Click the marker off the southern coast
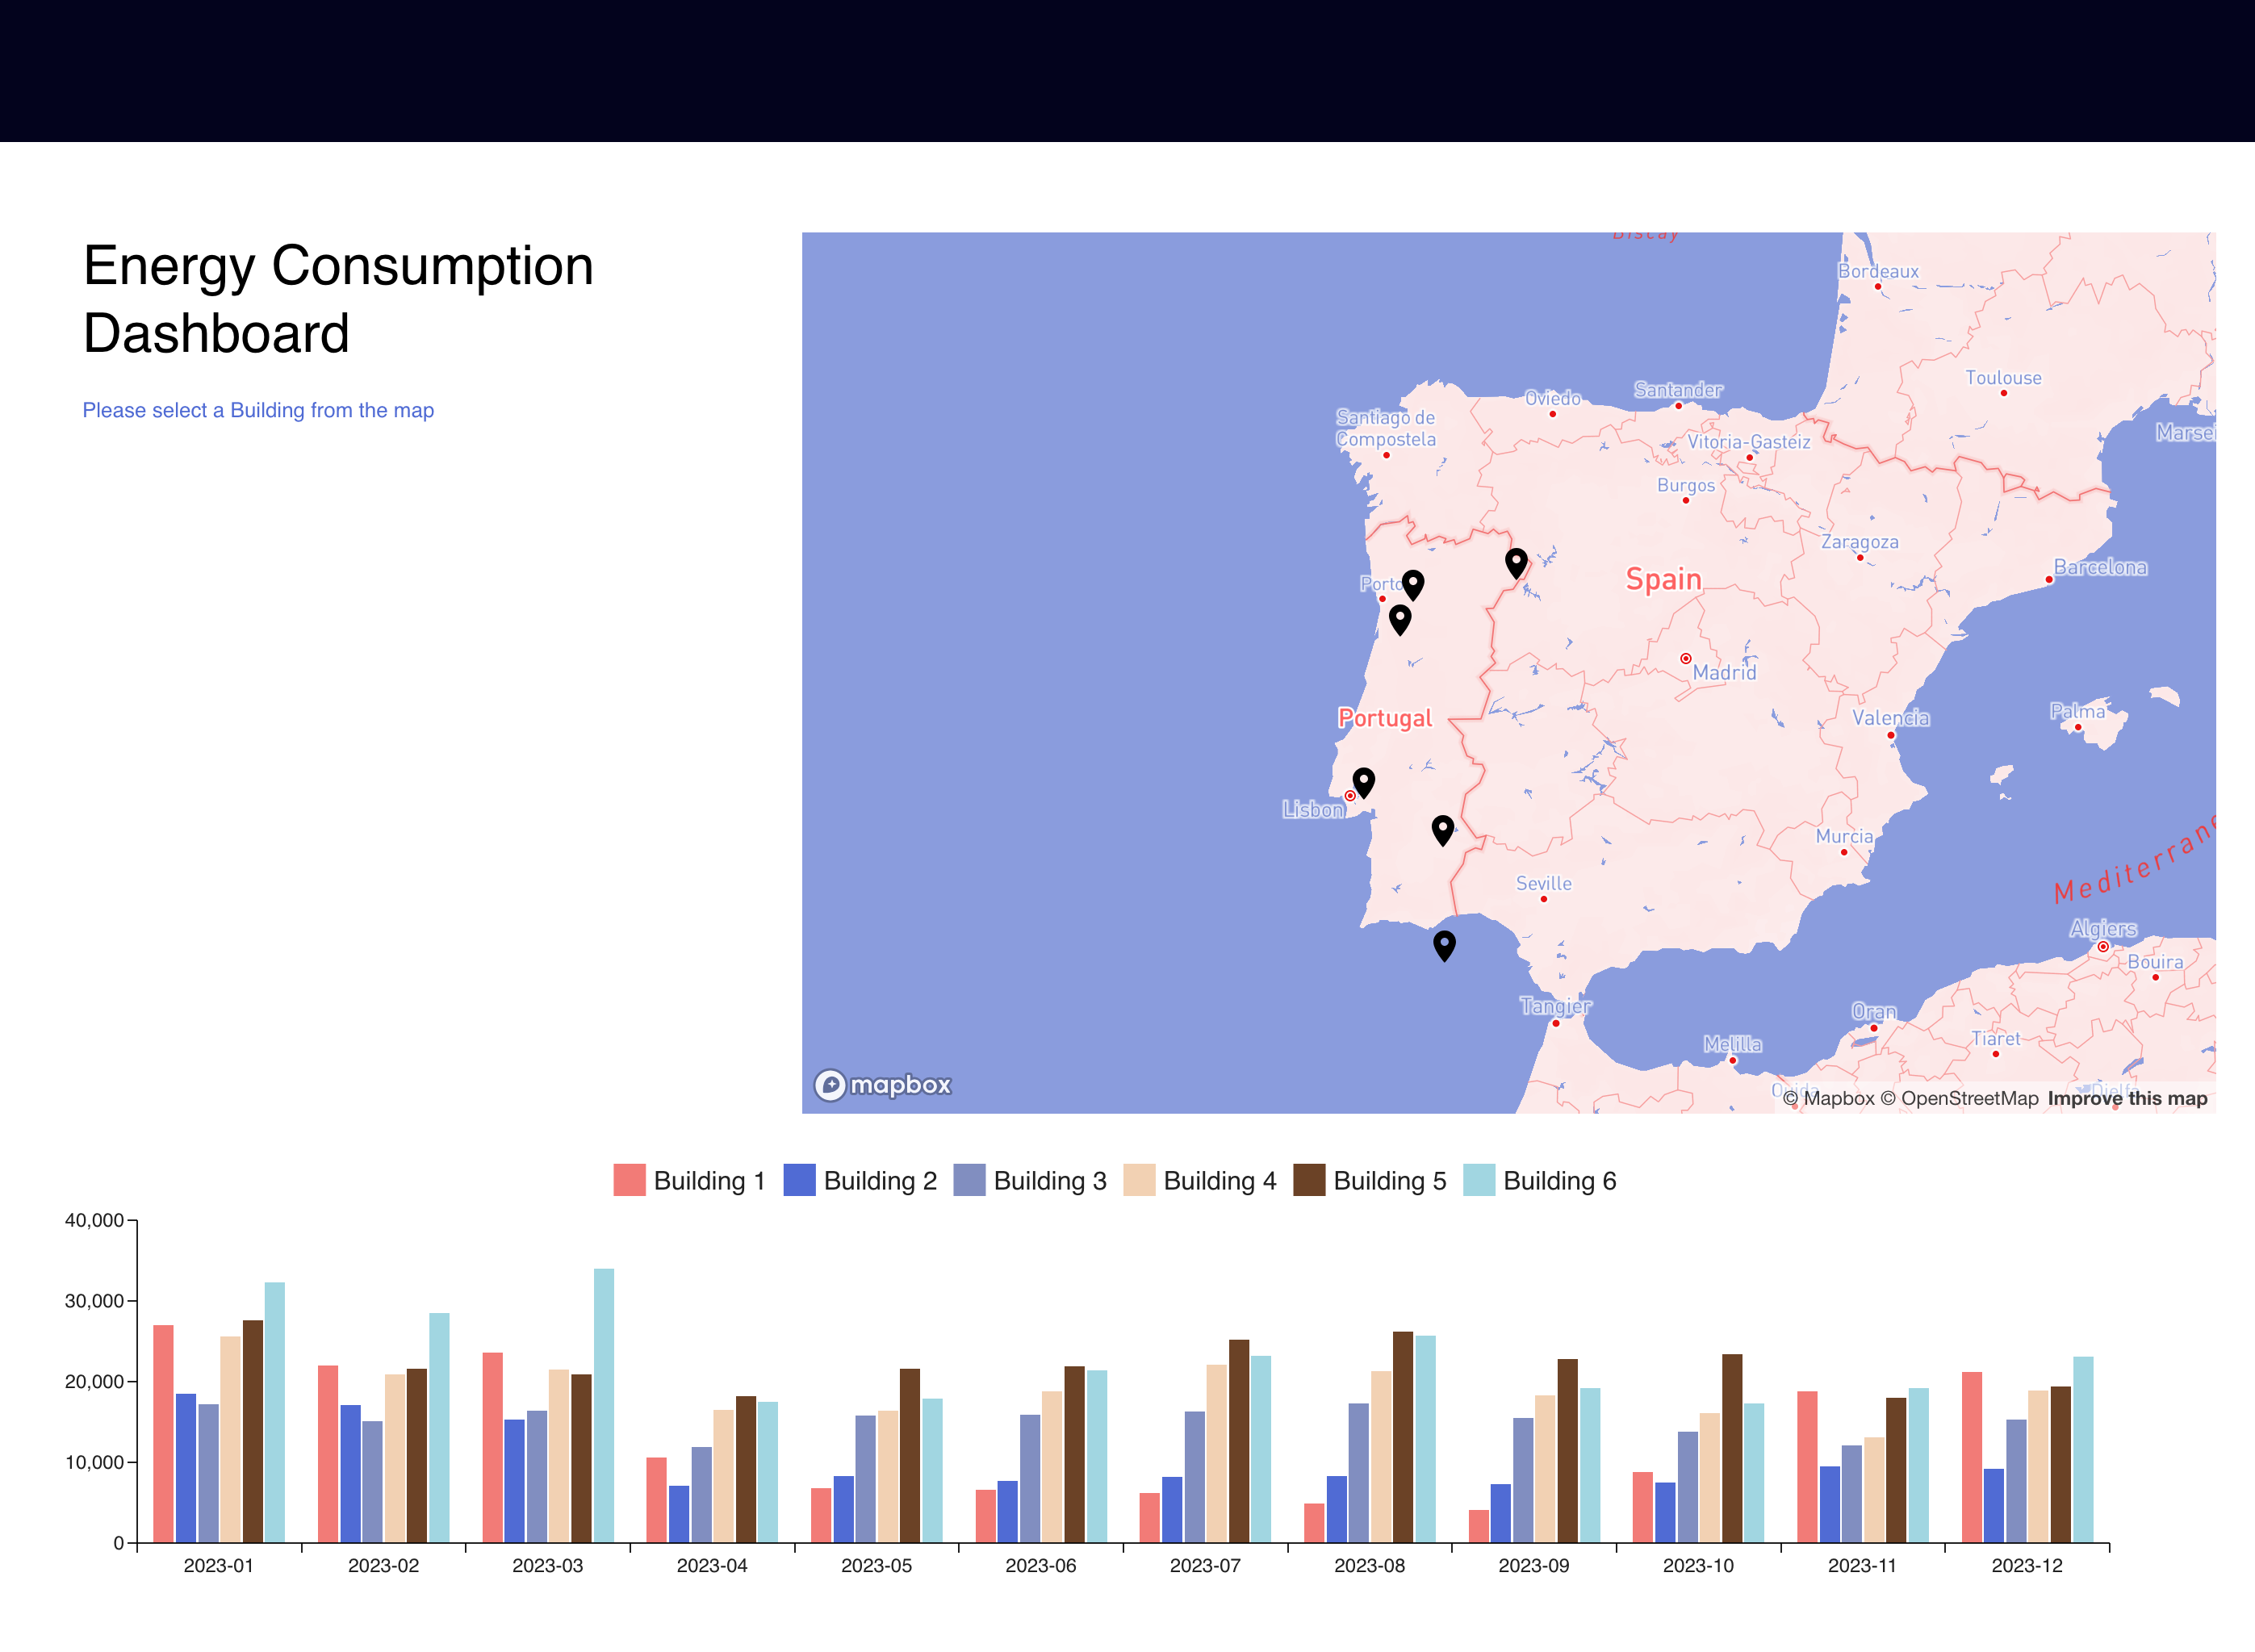Image resolution: width=2255 pixels, height=1652 pixels. (1444, 945)
